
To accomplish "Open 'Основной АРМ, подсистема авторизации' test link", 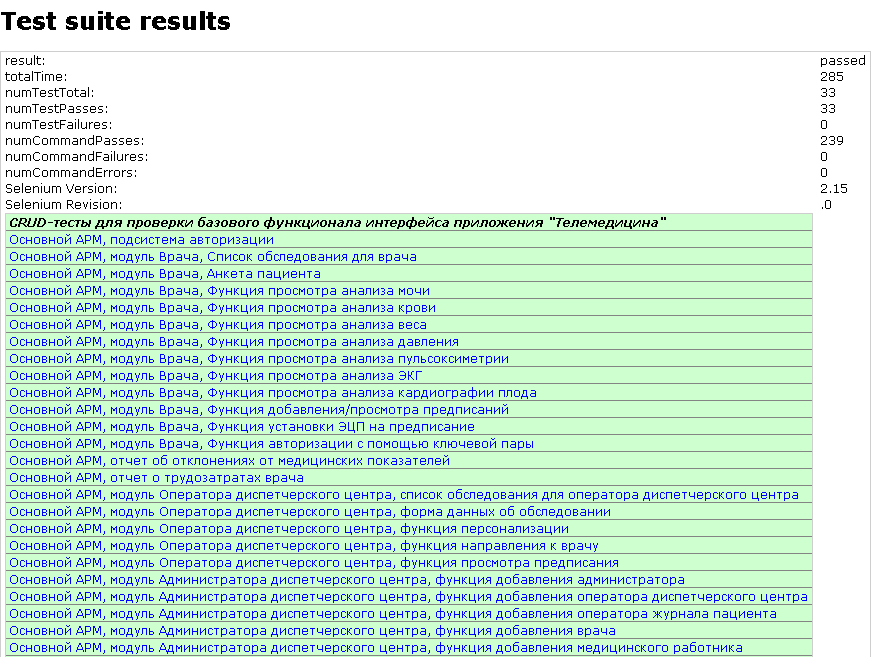I will 141,240.
